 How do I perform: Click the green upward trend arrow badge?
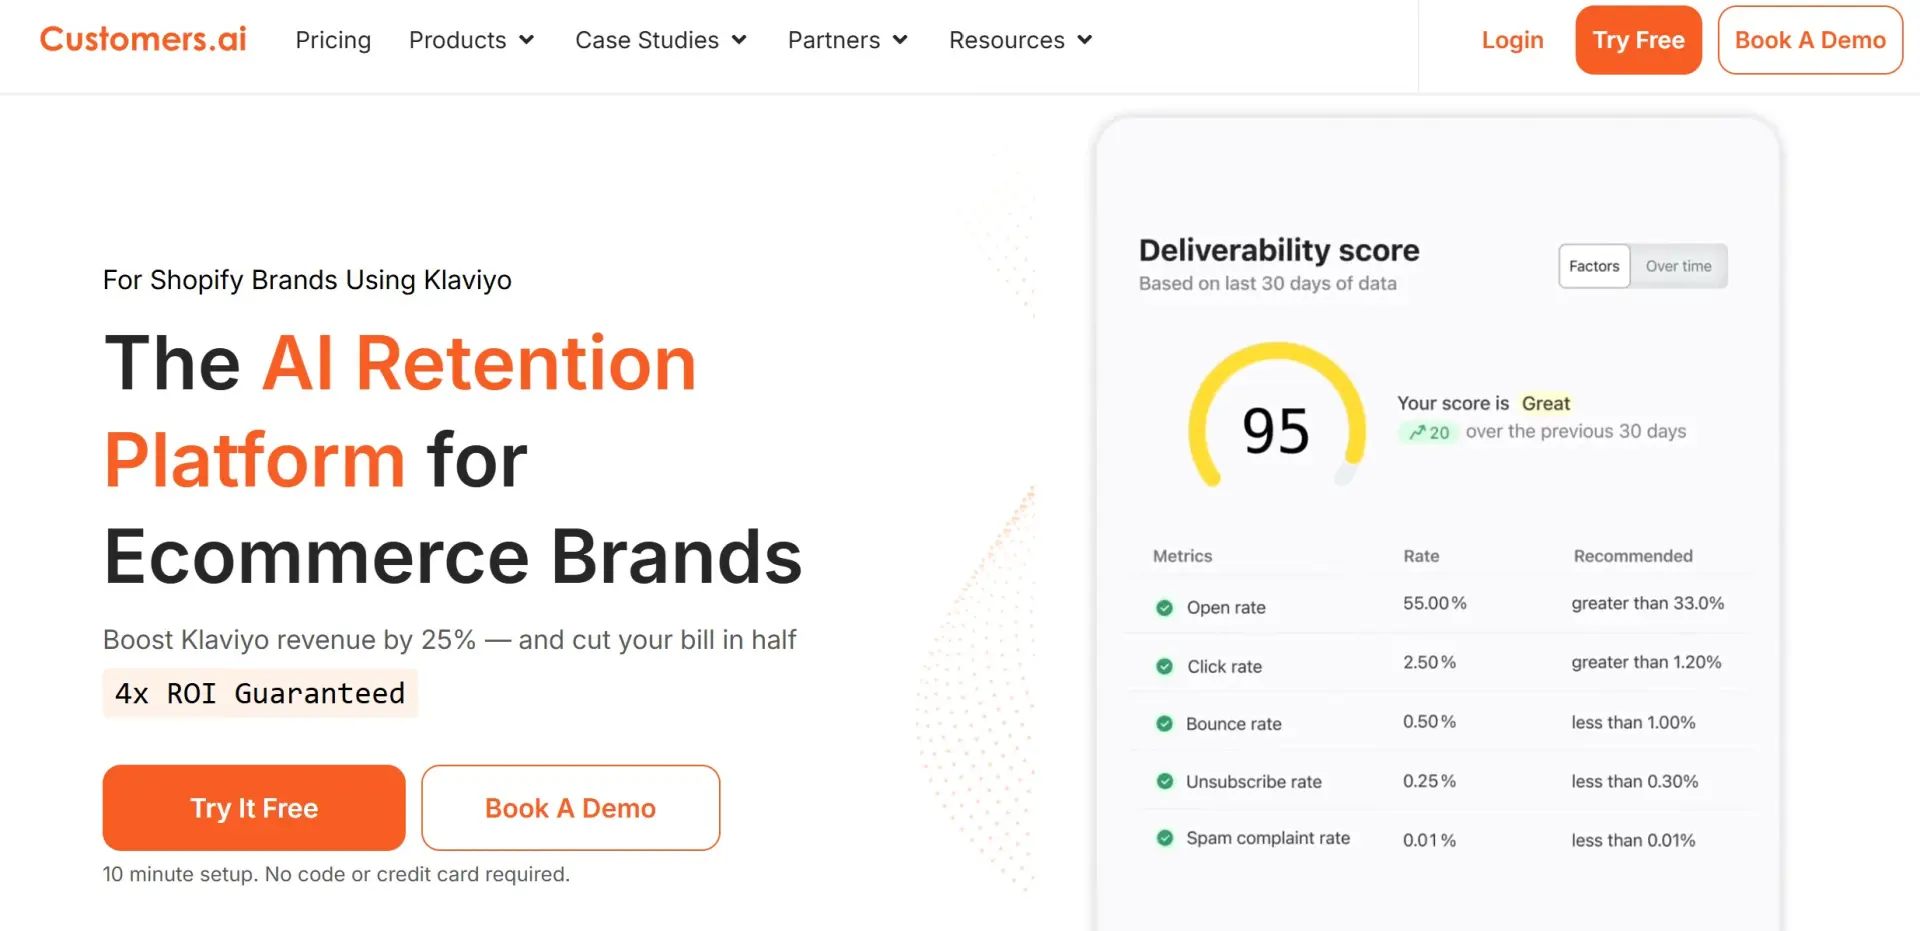1428,432
